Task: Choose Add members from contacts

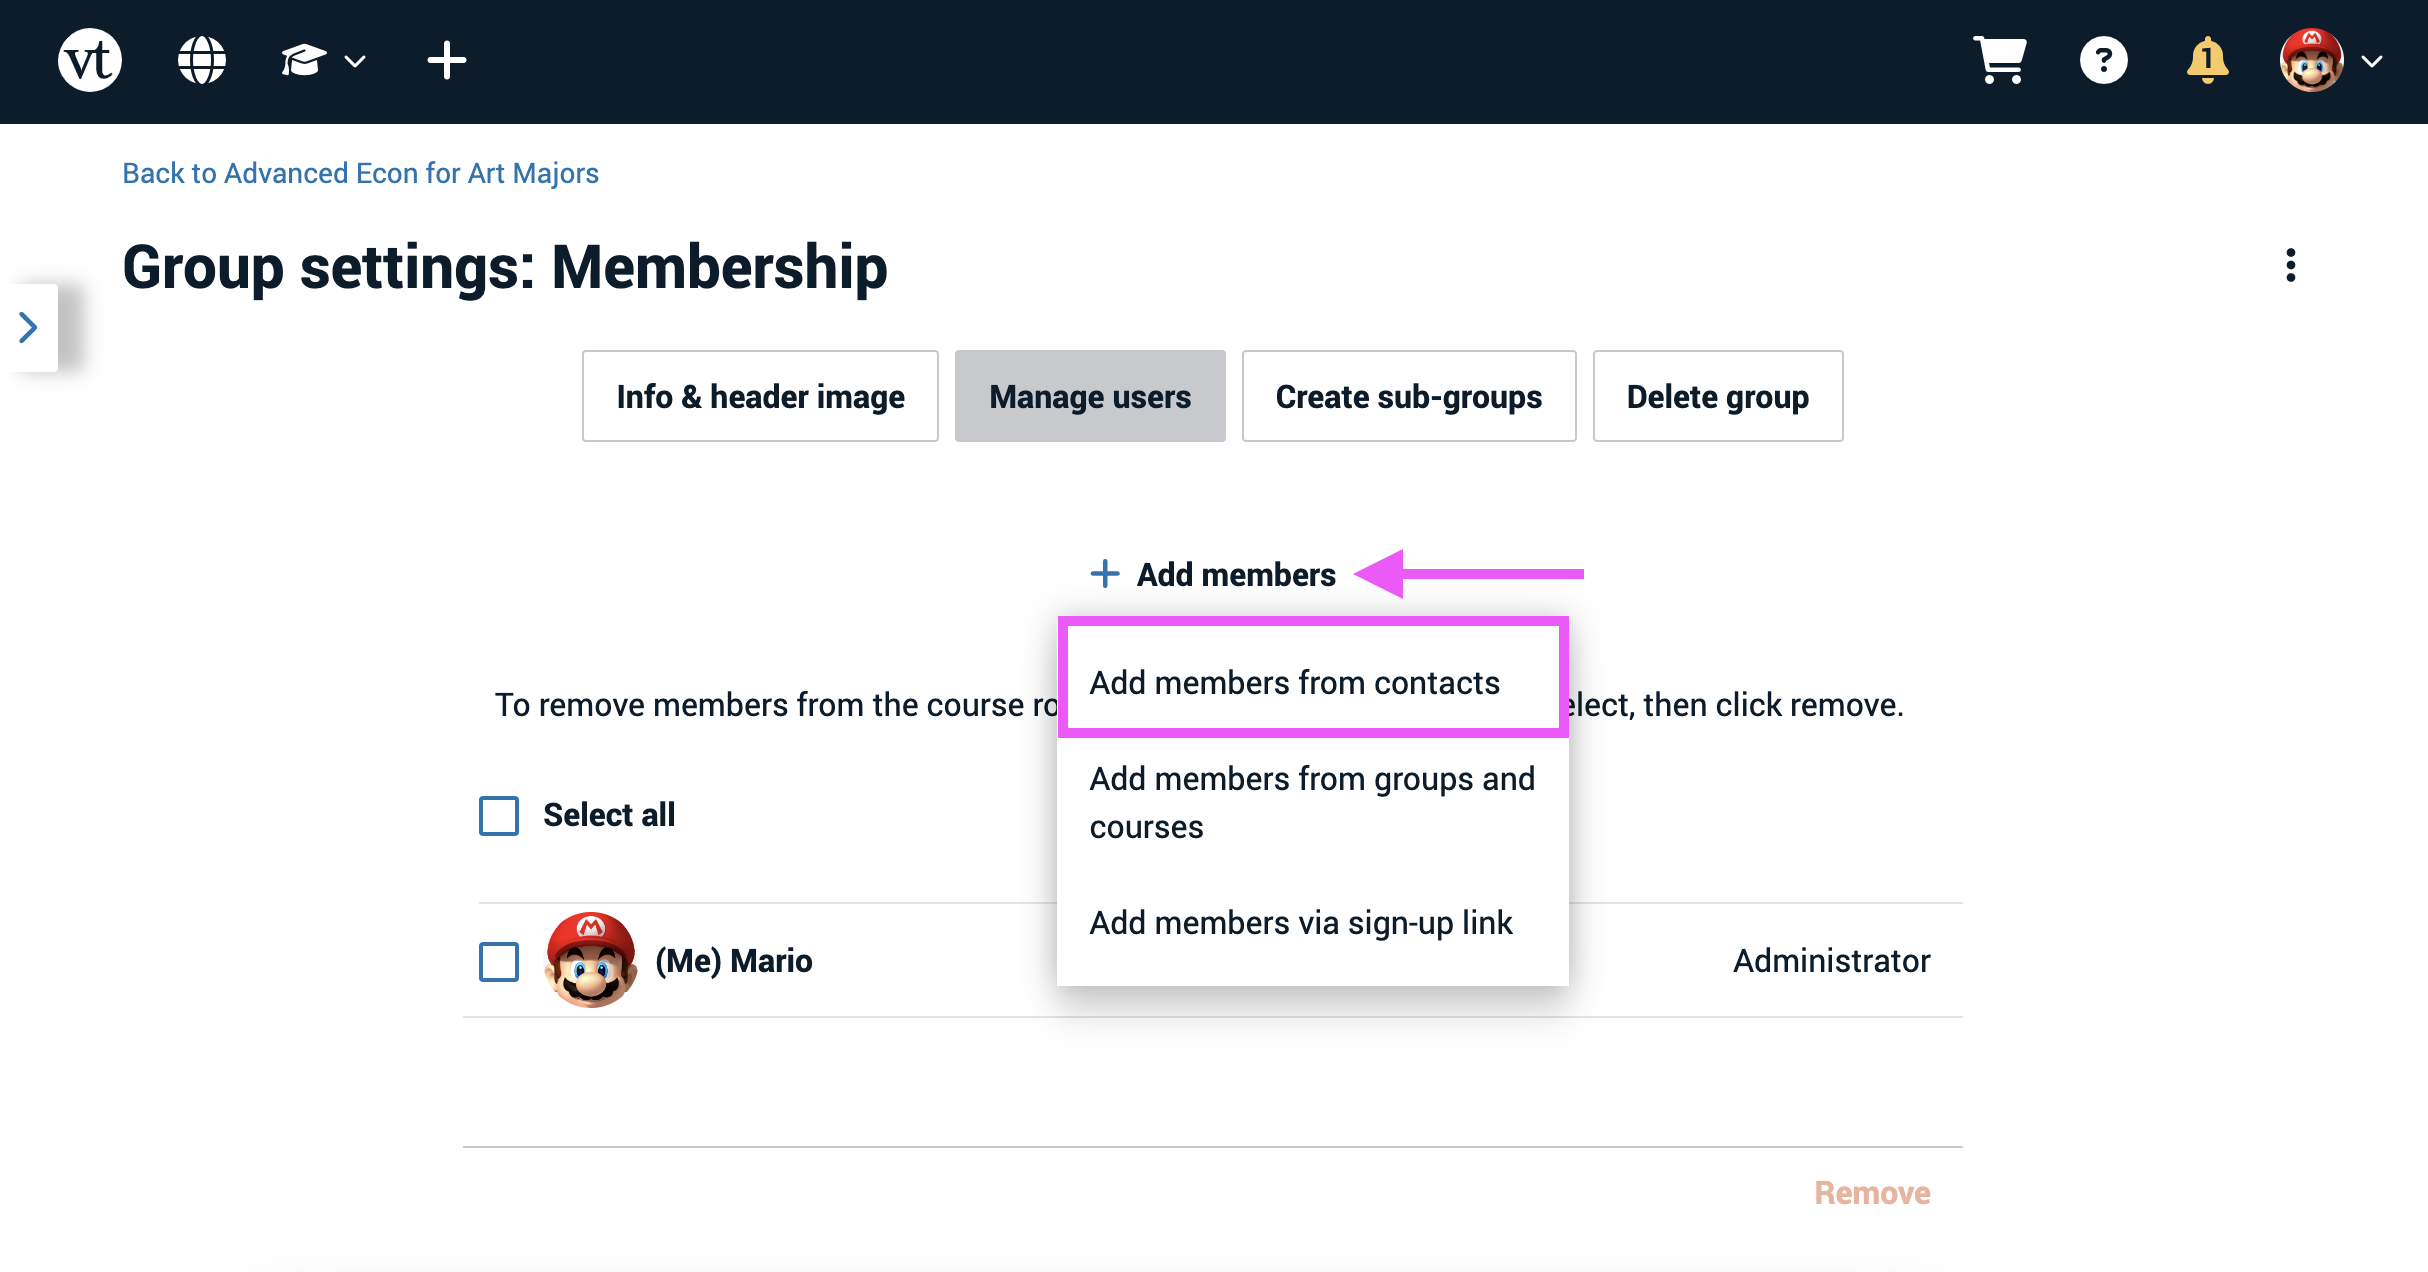Action: pos(1313,682)
